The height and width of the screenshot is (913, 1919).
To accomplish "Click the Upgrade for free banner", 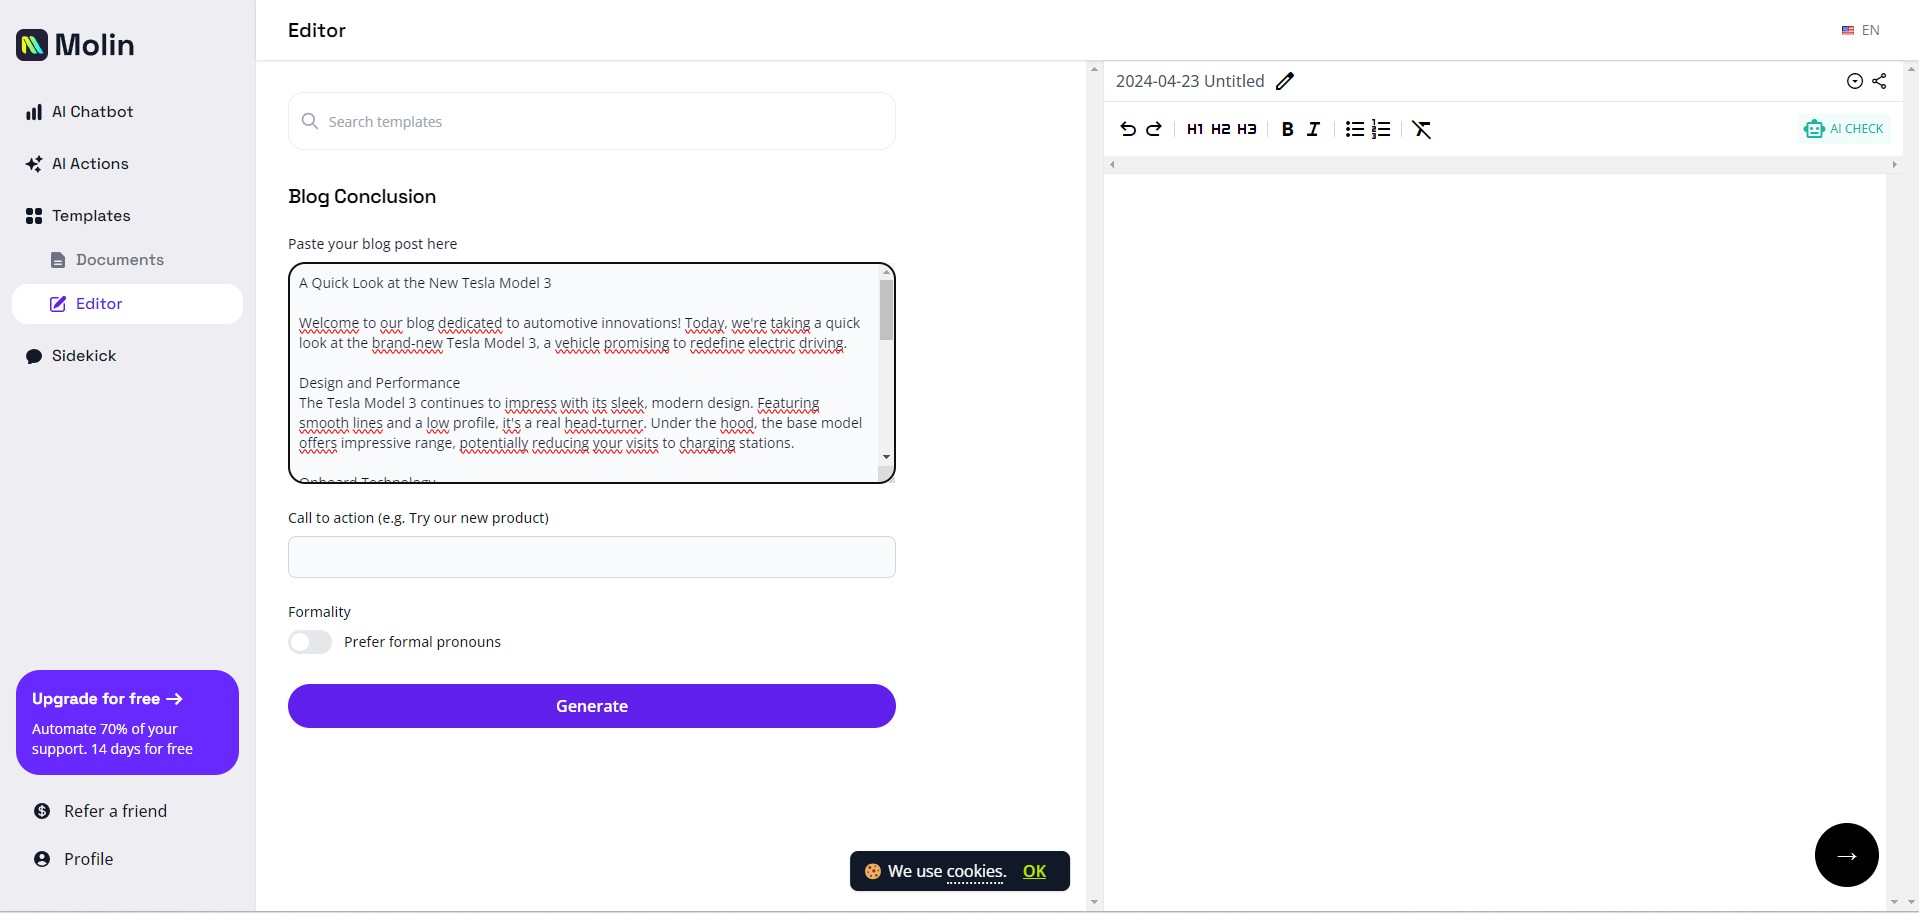I will [x=127, y=722].
